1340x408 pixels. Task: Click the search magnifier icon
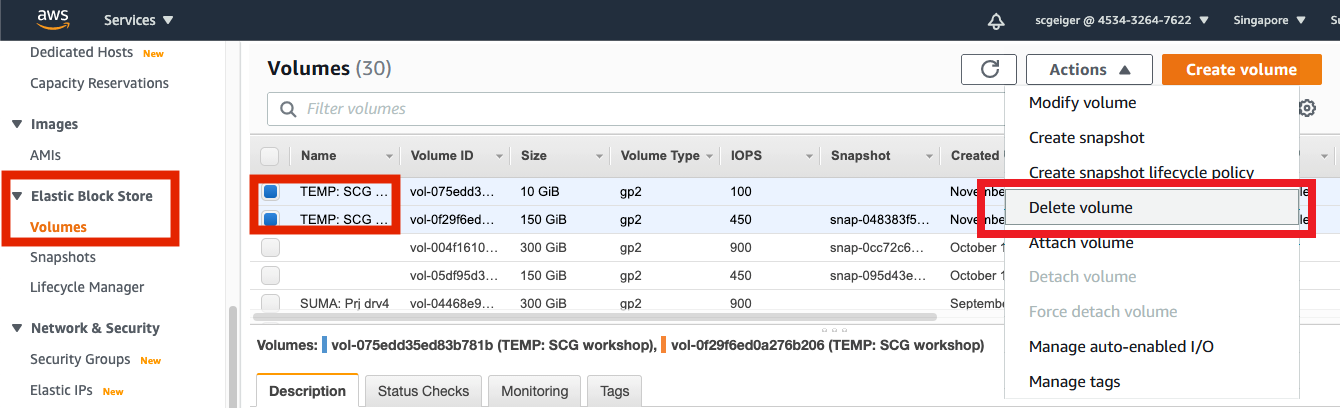click(288, 109)
